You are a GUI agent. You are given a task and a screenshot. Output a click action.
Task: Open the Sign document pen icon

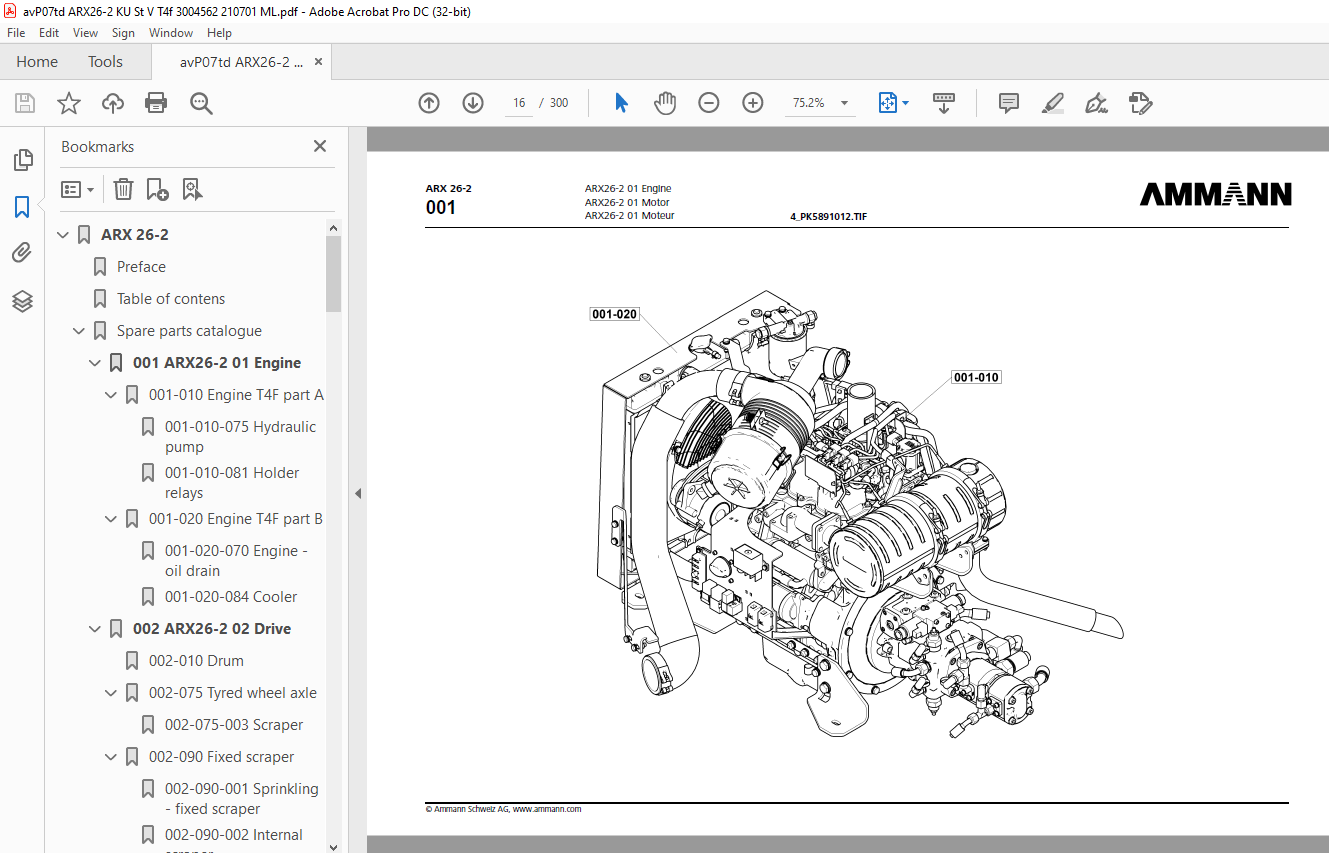click(1097, 103)
